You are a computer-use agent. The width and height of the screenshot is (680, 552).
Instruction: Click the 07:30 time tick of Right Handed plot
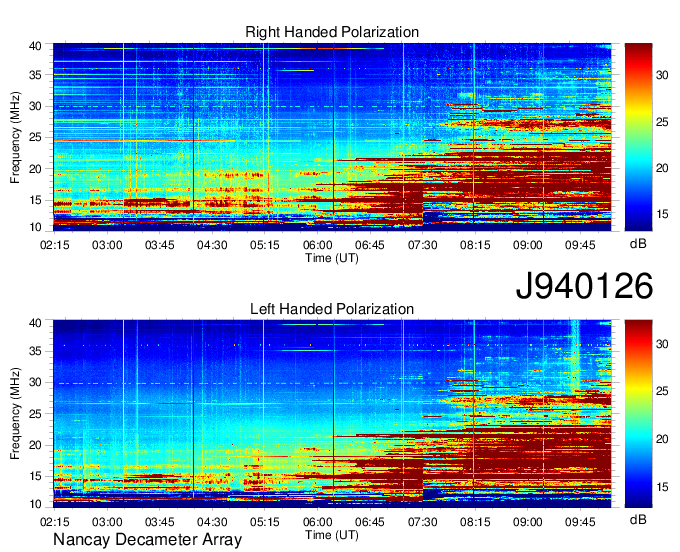[x=422, y=245]
